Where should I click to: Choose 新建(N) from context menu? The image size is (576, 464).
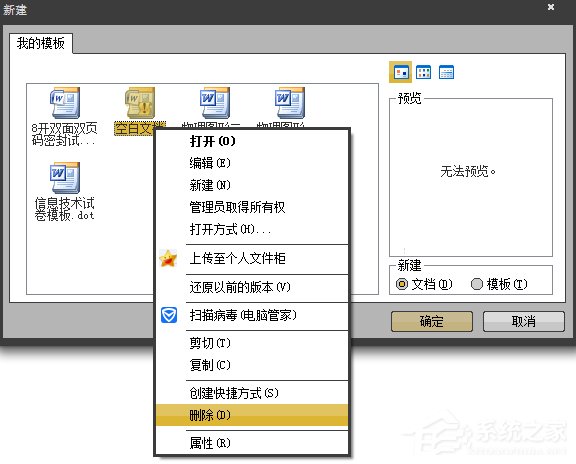pyautogui.click(x=252, y=185)
